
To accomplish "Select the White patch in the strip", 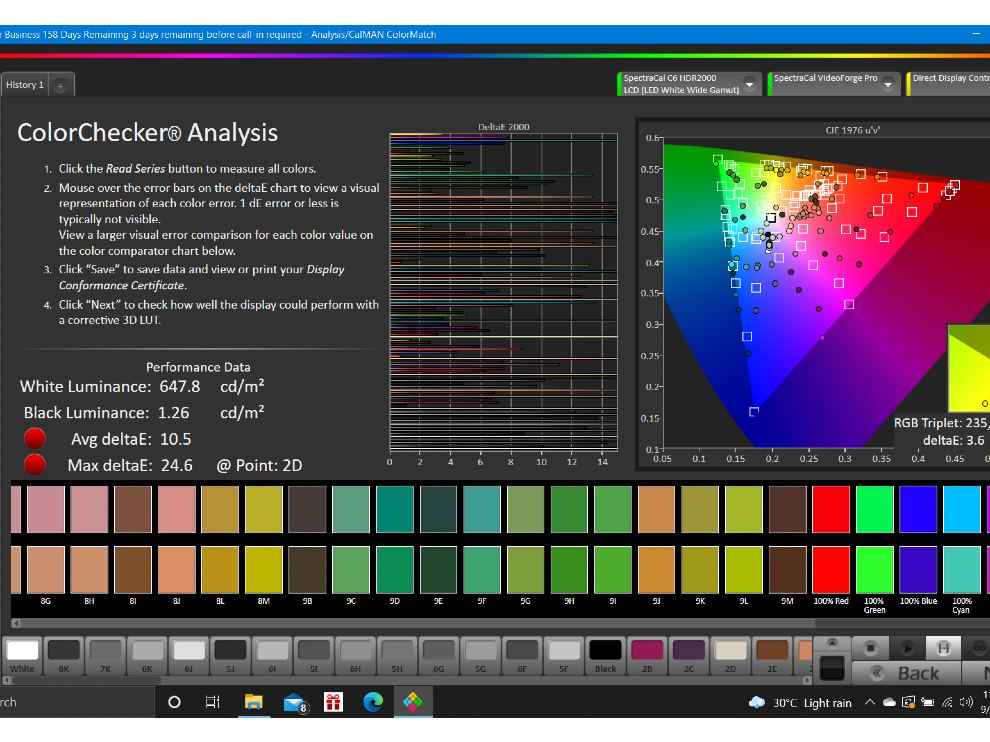I will click(x=22, y=656).
